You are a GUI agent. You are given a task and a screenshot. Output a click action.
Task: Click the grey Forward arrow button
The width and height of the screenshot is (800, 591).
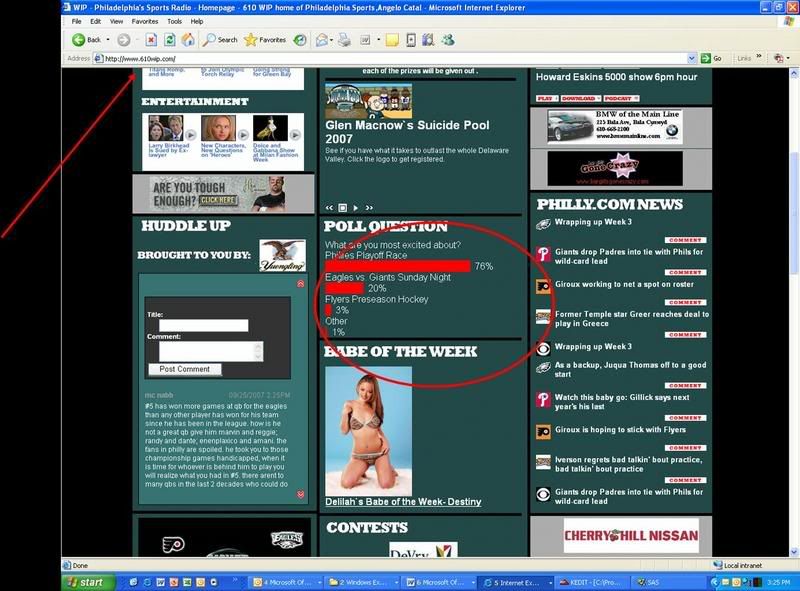click(123, 40)
